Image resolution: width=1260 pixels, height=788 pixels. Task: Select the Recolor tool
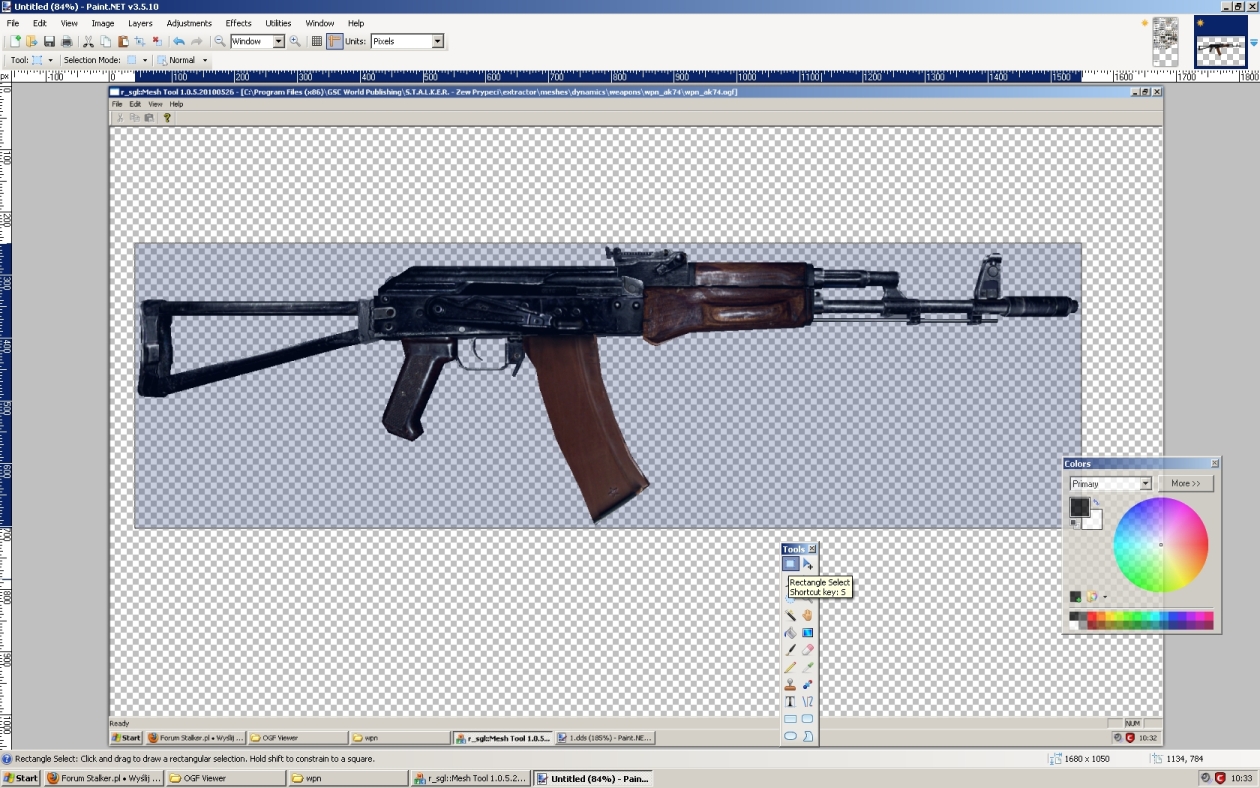coord(807,685)
